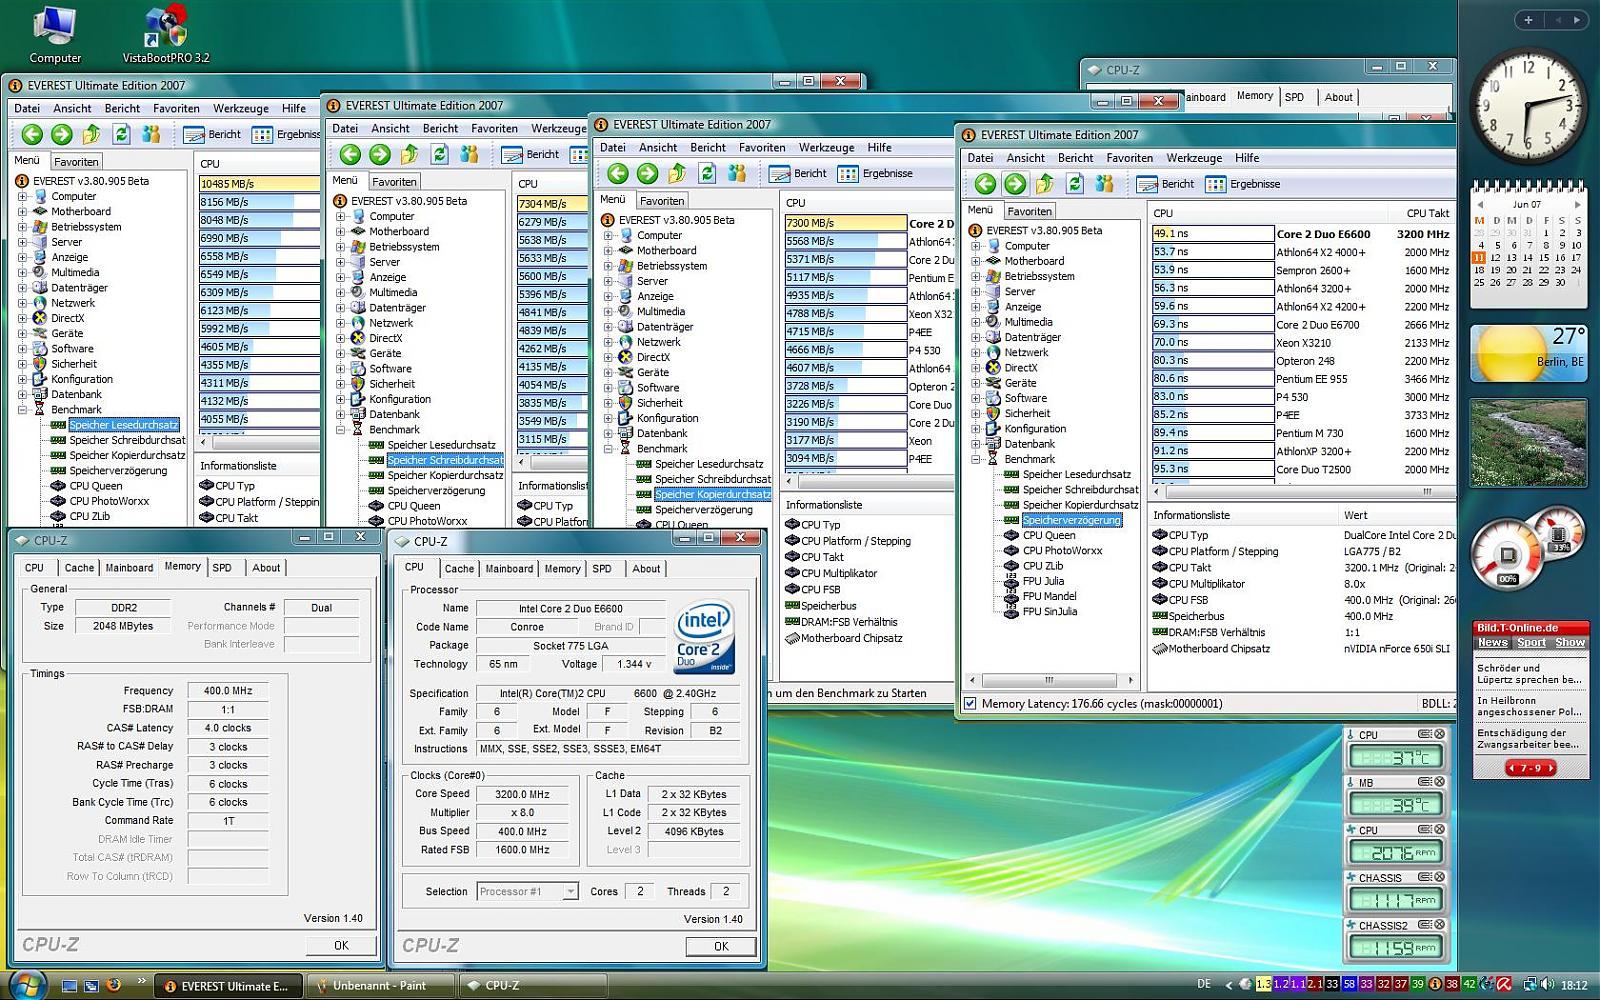Click the Back arrow in the Speicher Lesedurchsatz EVEREST window
The width and height of the screenshot is (1600, 1000).
32,134
